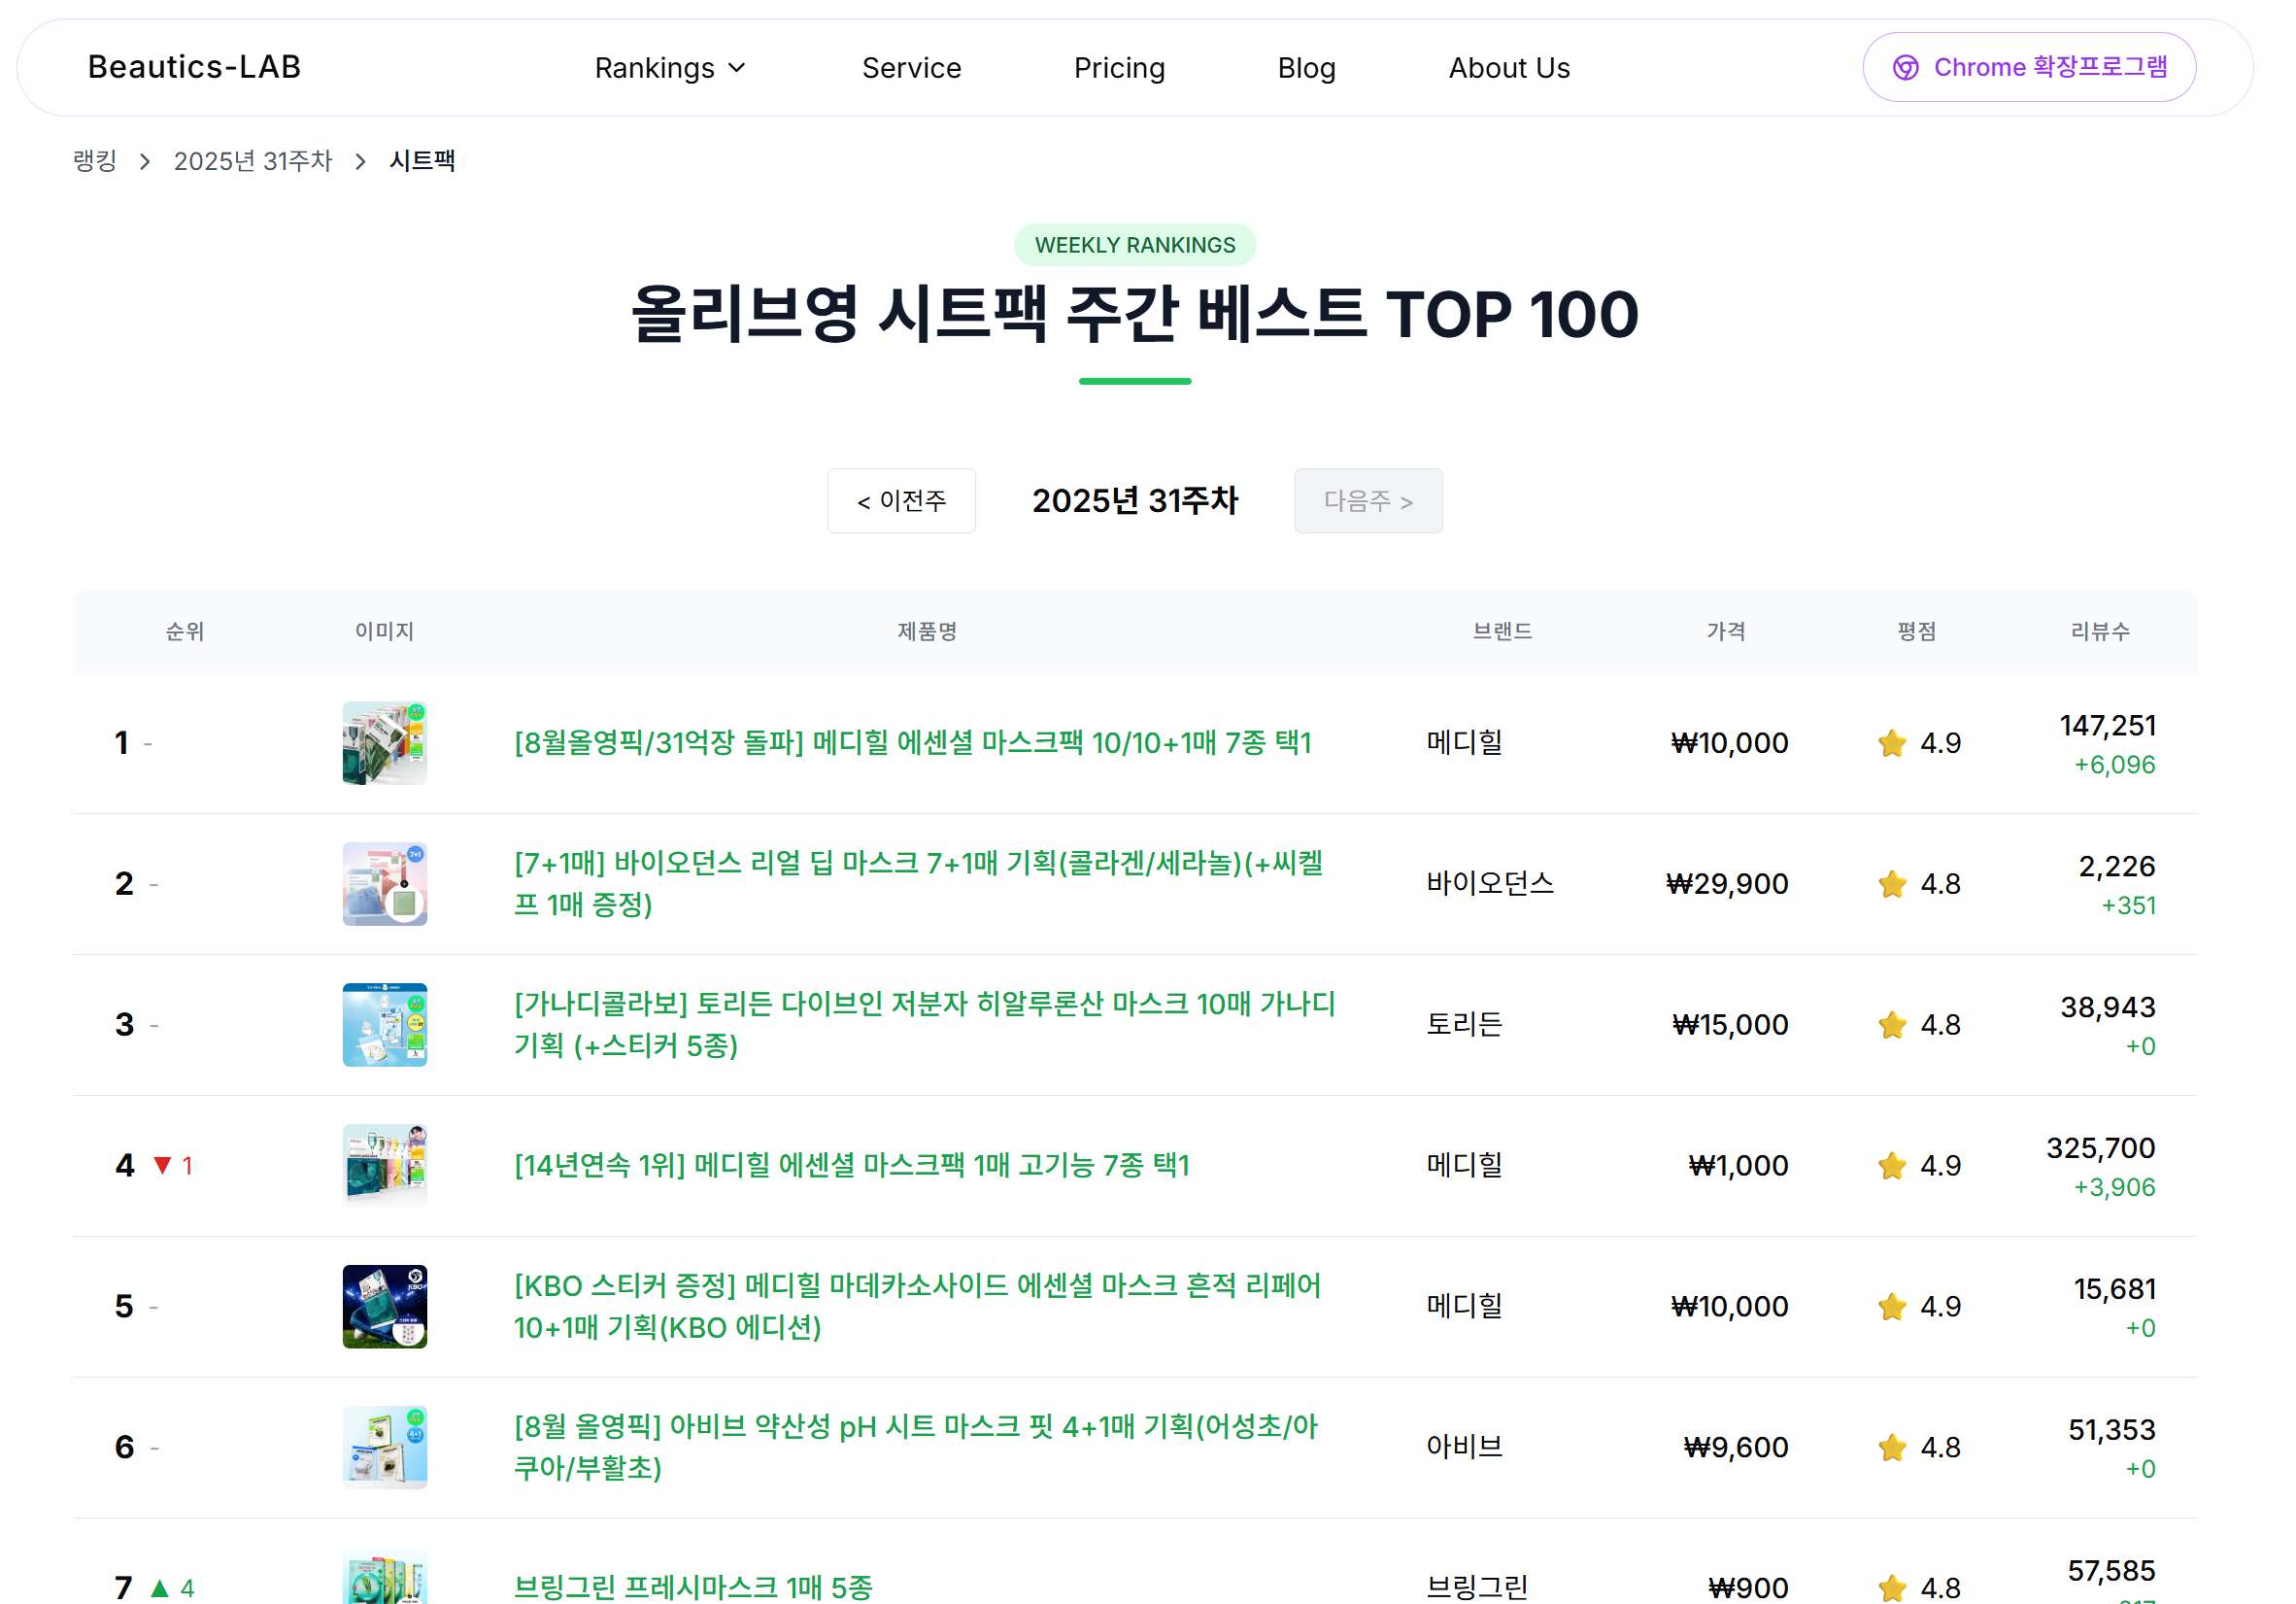The image size is (2296, 1604).
Task: Open the 14년연속 1위 메디힐 product link
Action: click(851, 1166)
